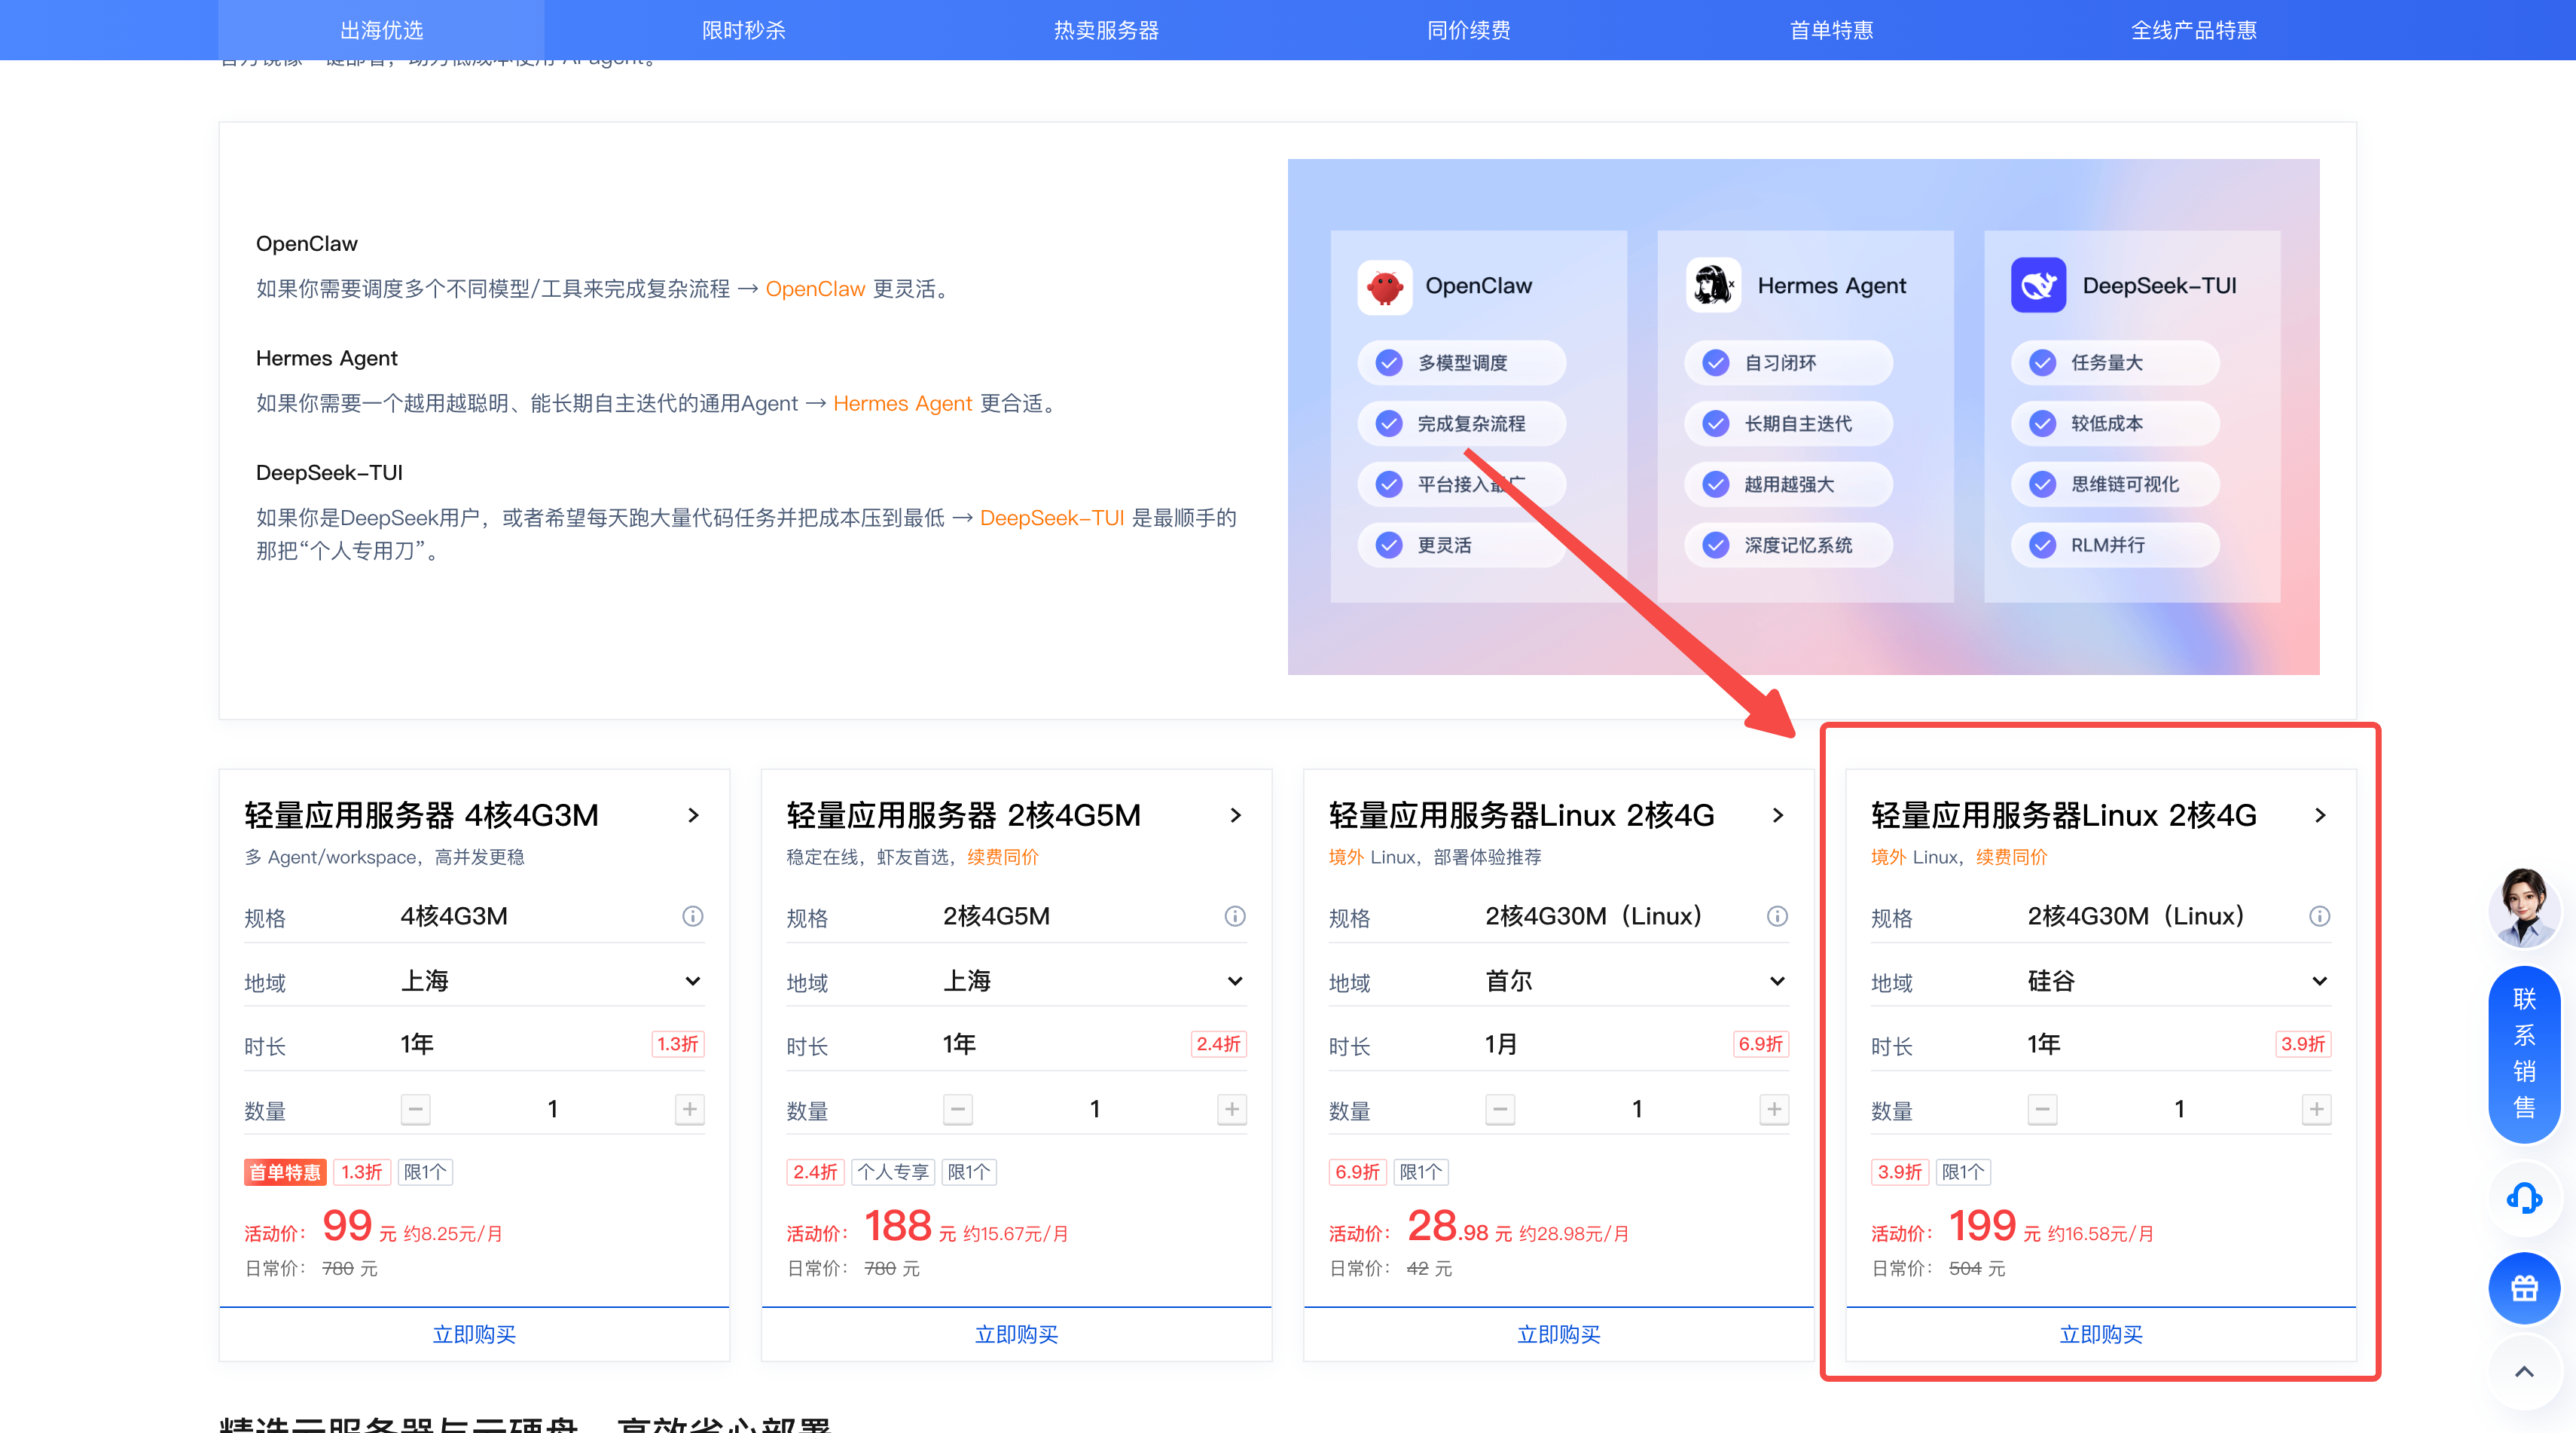Viewport: 2576px width, 1433px height.
Task: Open details arrow for 4核4G3M card
Action: point(693,816)
